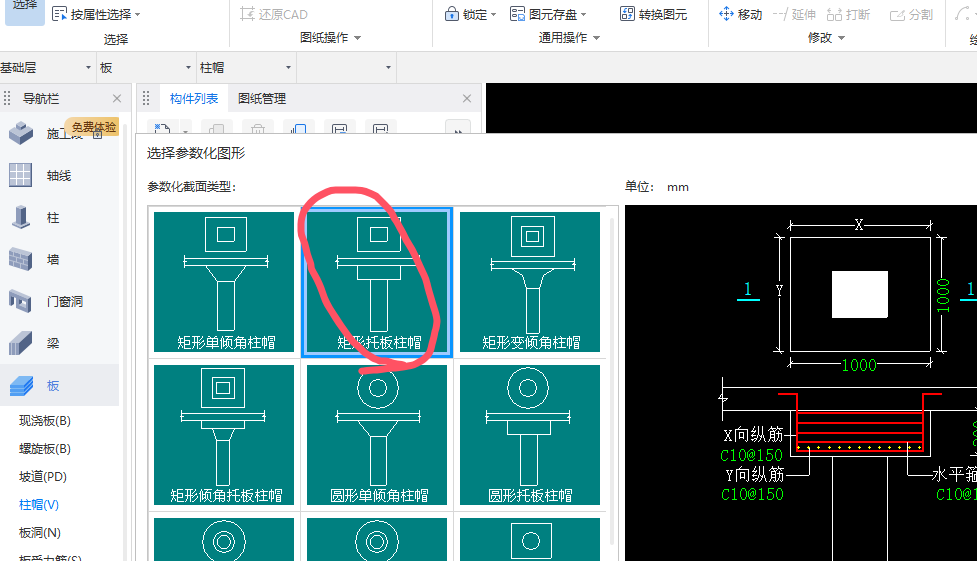This screenshot has width=977, height=561.
Task: Select 现浇板(B) in the tree
Action: click(45, 421)
